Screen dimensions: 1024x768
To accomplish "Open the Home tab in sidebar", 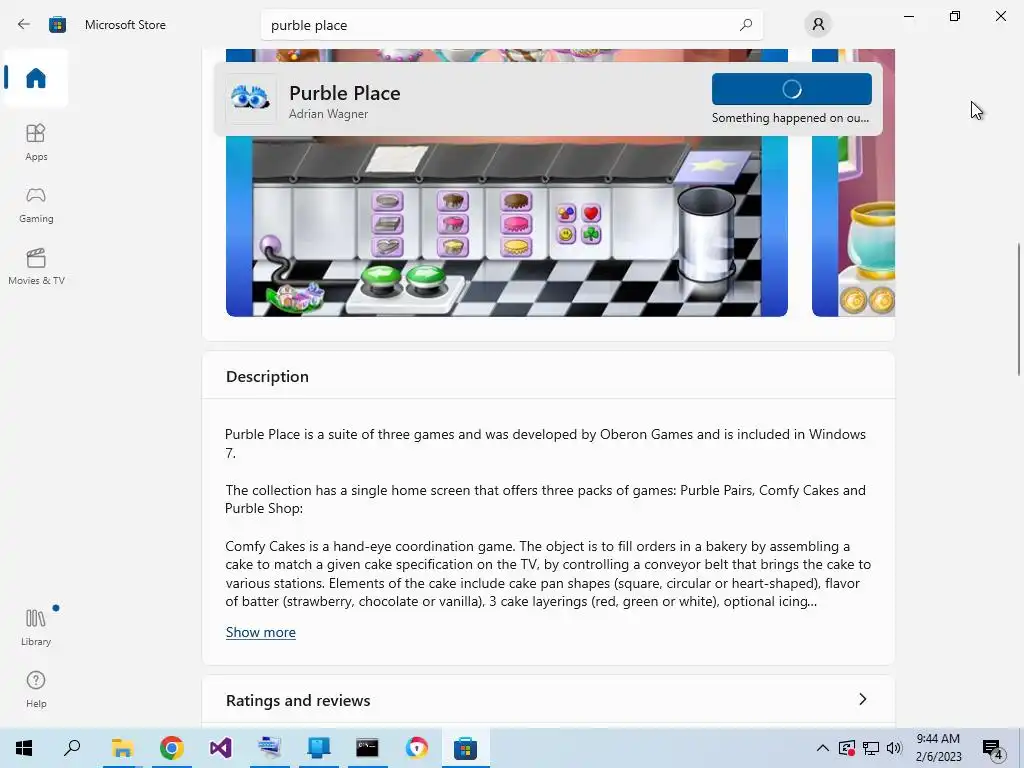I will [36, 78].
